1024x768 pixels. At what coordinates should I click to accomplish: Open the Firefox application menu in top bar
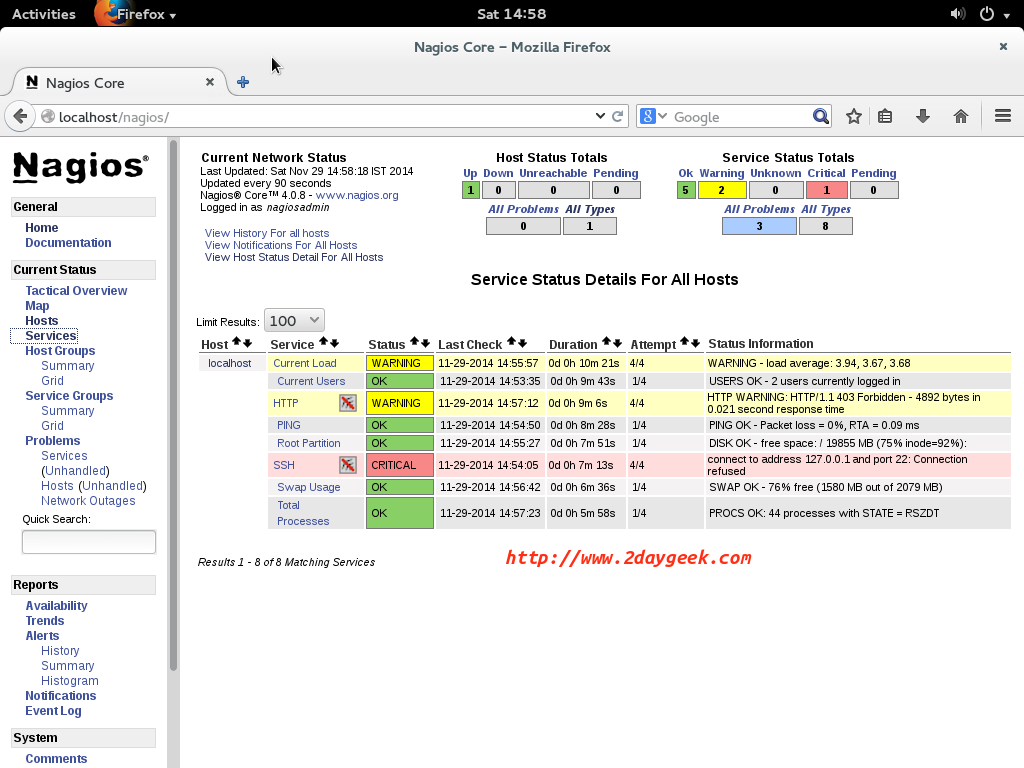pyautogui.click(x=137, y=14)
